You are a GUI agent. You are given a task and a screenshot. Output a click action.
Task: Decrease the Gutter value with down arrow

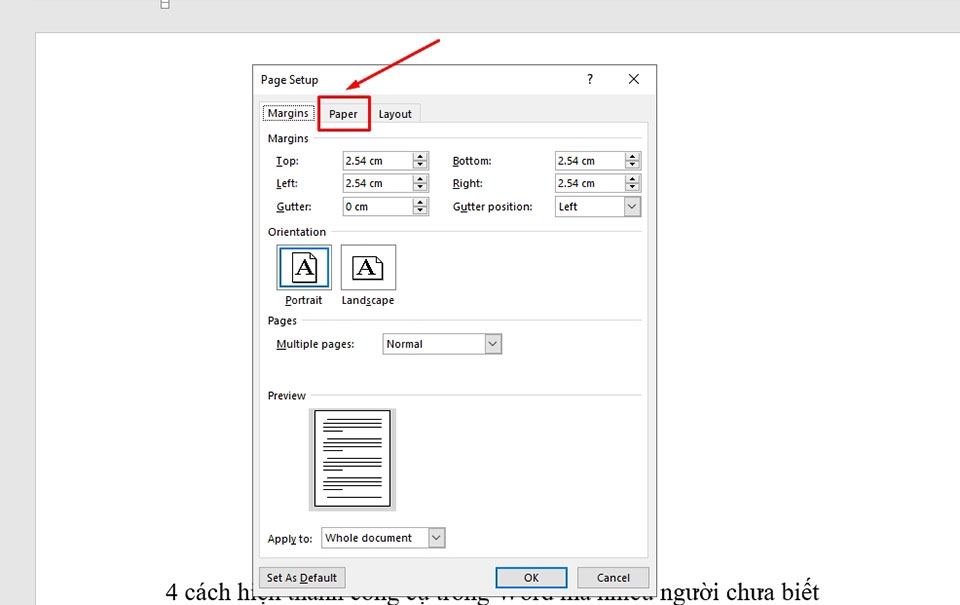420,211
